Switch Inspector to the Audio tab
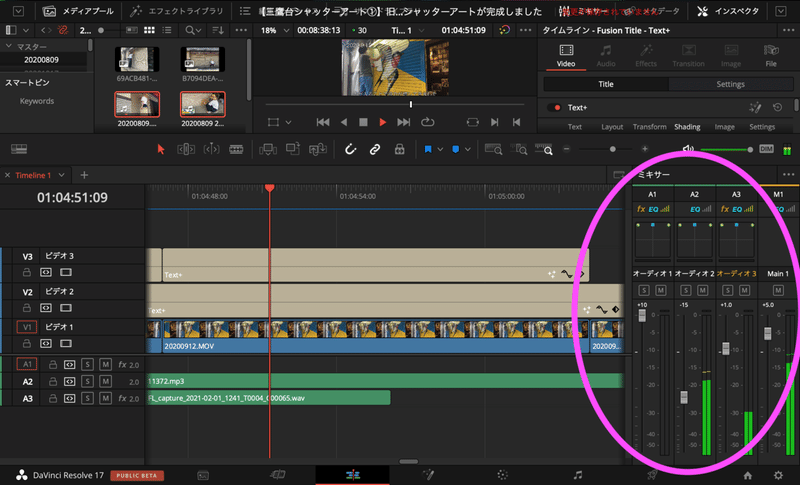Viewport: 800px width, 485px height. [x=606, y=56]
